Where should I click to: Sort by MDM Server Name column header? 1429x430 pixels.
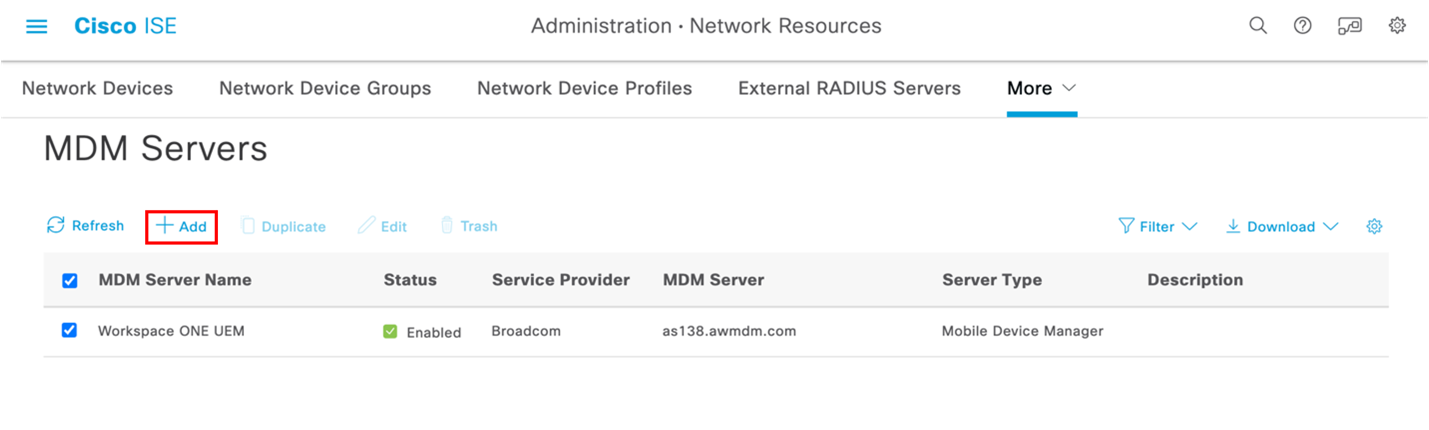point(175,280)
